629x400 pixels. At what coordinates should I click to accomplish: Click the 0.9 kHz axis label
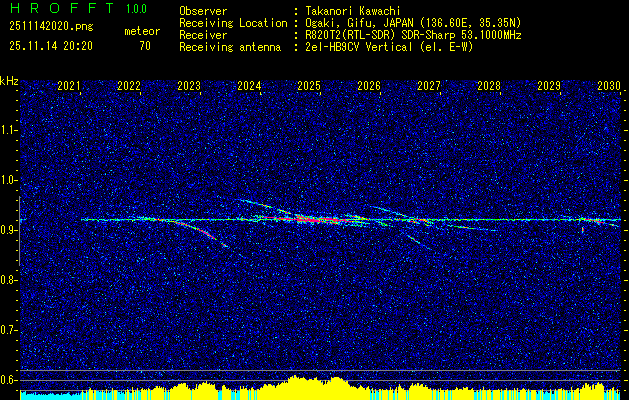point(8,230)
